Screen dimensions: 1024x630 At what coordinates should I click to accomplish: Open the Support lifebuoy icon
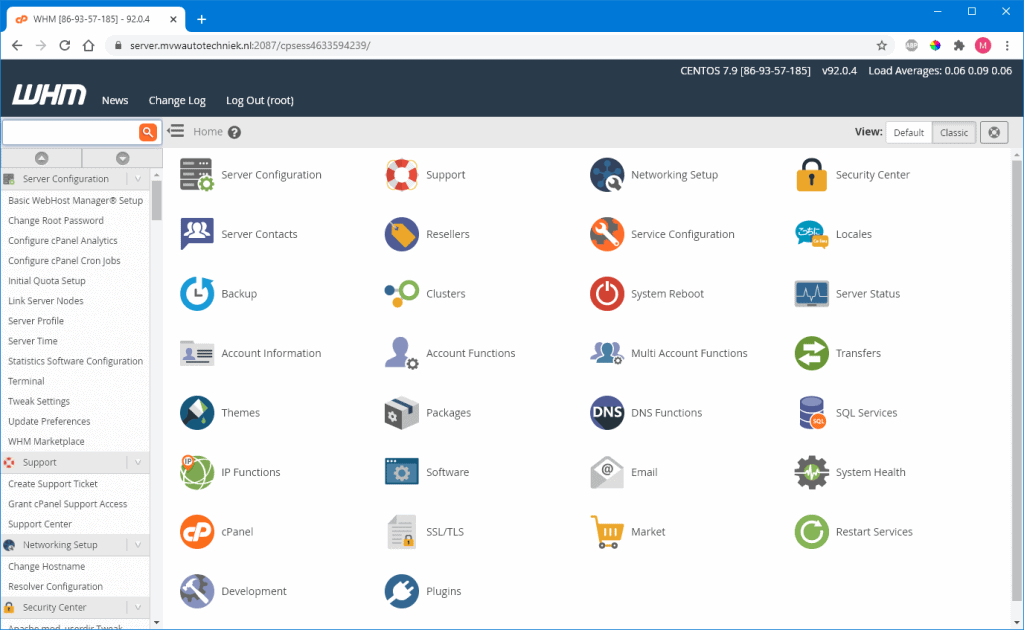(402, 175)
